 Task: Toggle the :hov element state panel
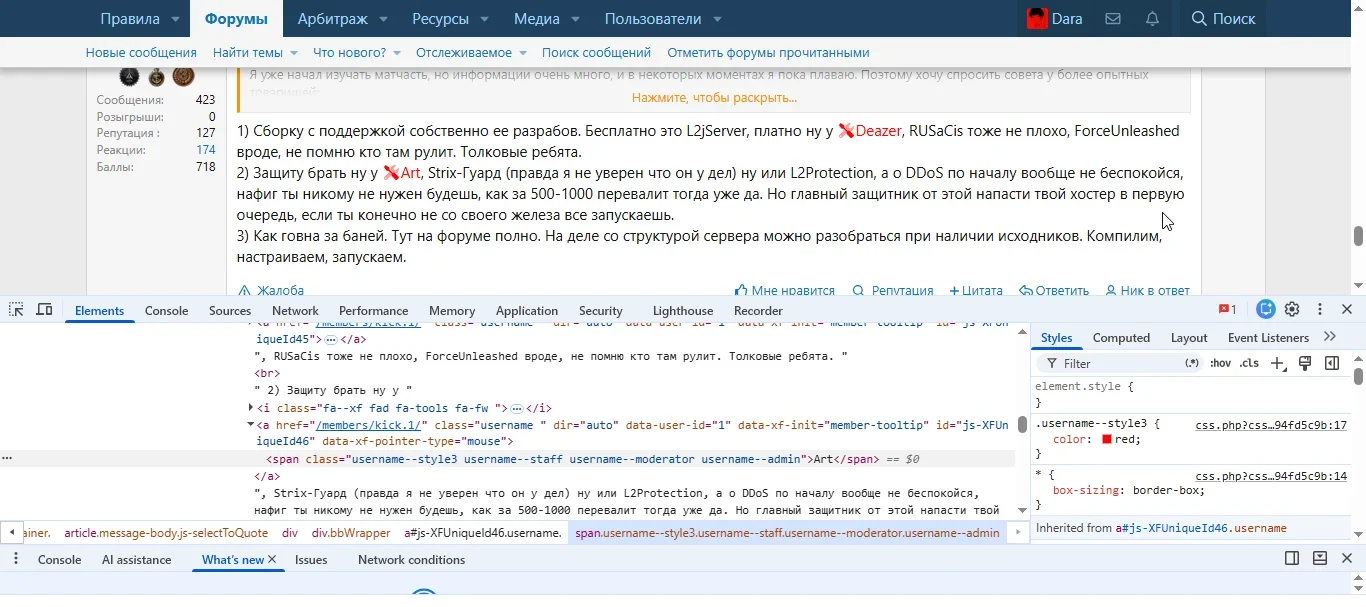click(1221, 363)
